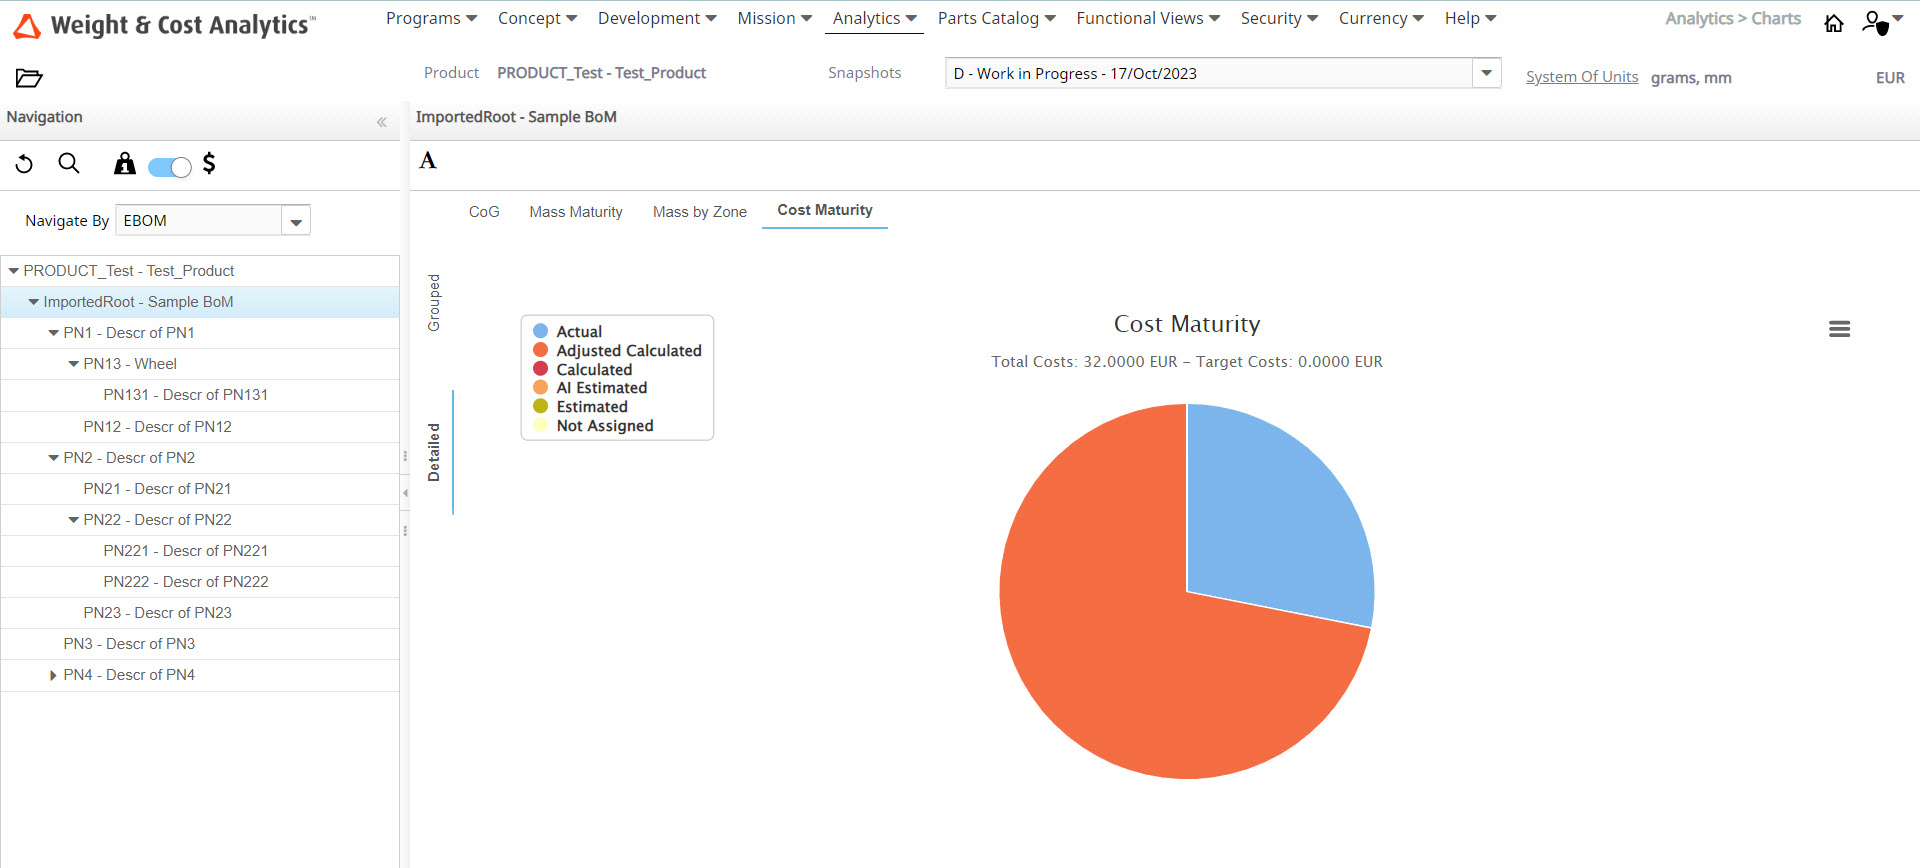
Task: Toggle the Actual series in the legend
Action: [x=578, y=332]
